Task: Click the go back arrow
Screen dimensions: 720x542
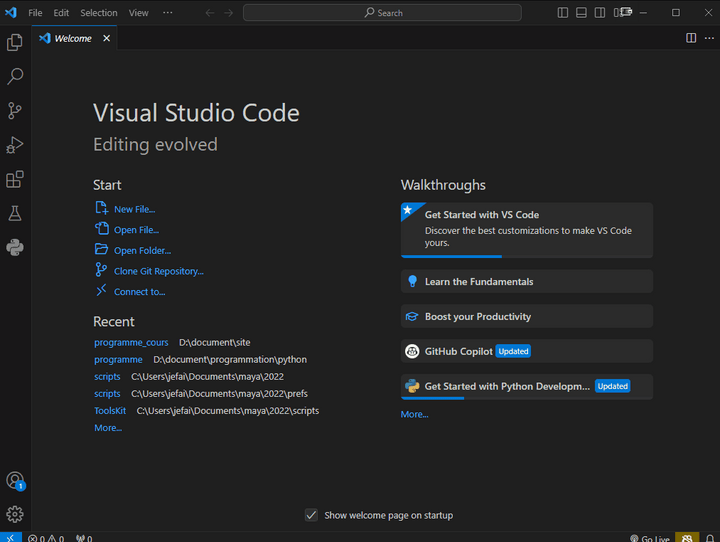Action: [x=210, y=13]
